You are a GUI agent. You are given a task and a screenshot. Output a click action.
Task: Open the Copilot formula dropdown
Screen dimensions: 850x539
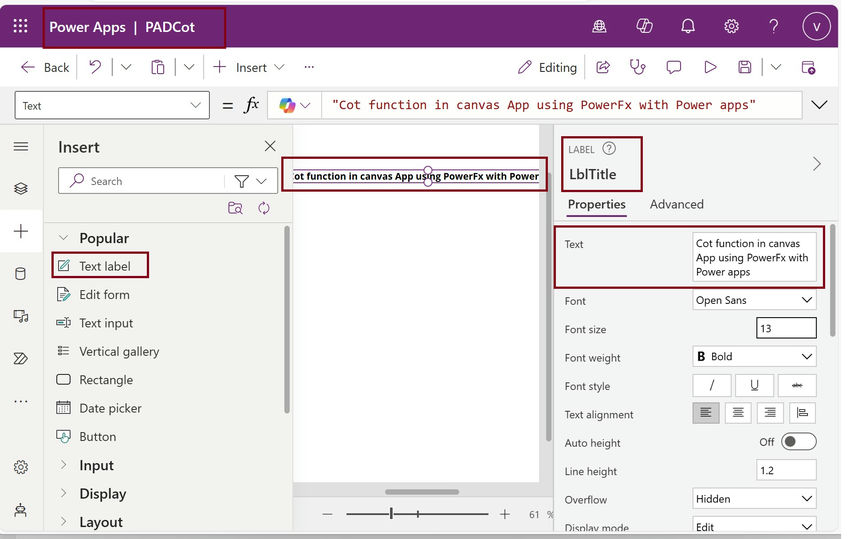(x=294, y=105)
